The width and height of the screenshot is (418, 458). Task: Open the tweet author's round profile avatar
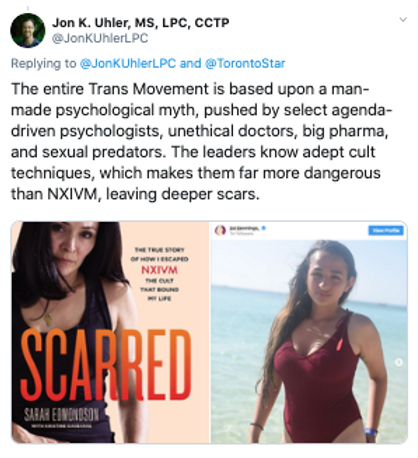(27, 30)
